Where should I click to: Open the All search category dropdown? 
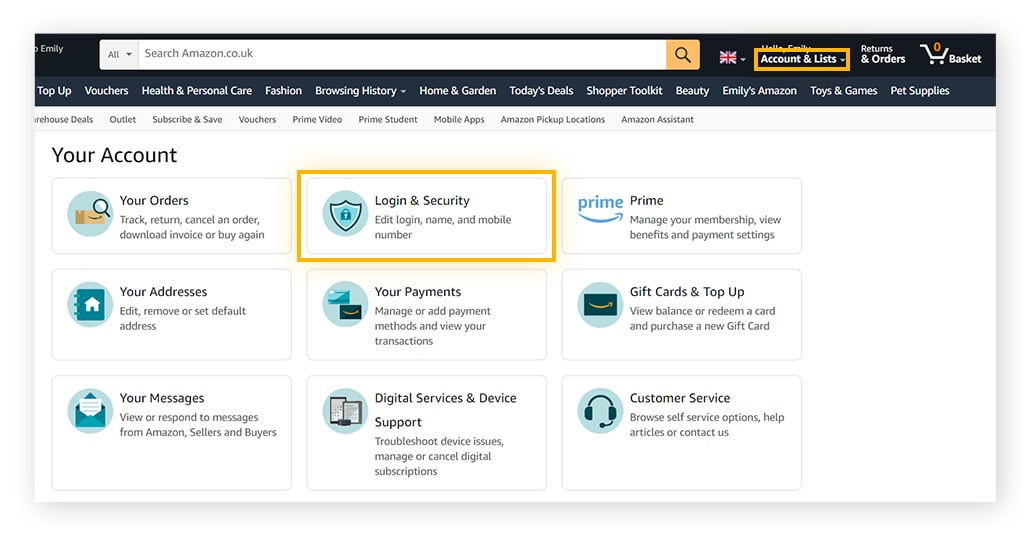[x=118, y=55]
